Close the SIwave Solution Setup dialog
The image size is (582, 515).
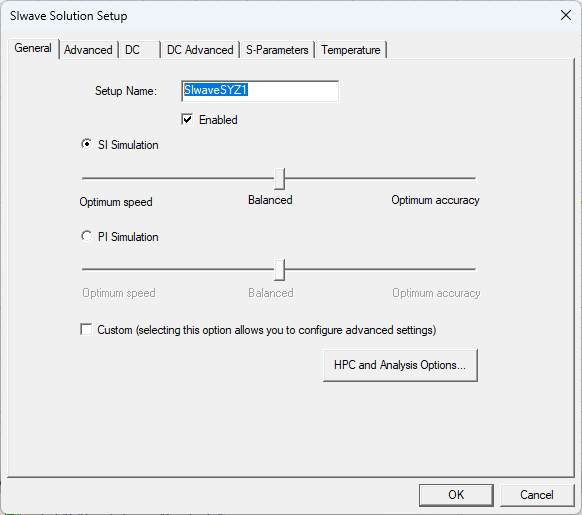click(566, 15)
